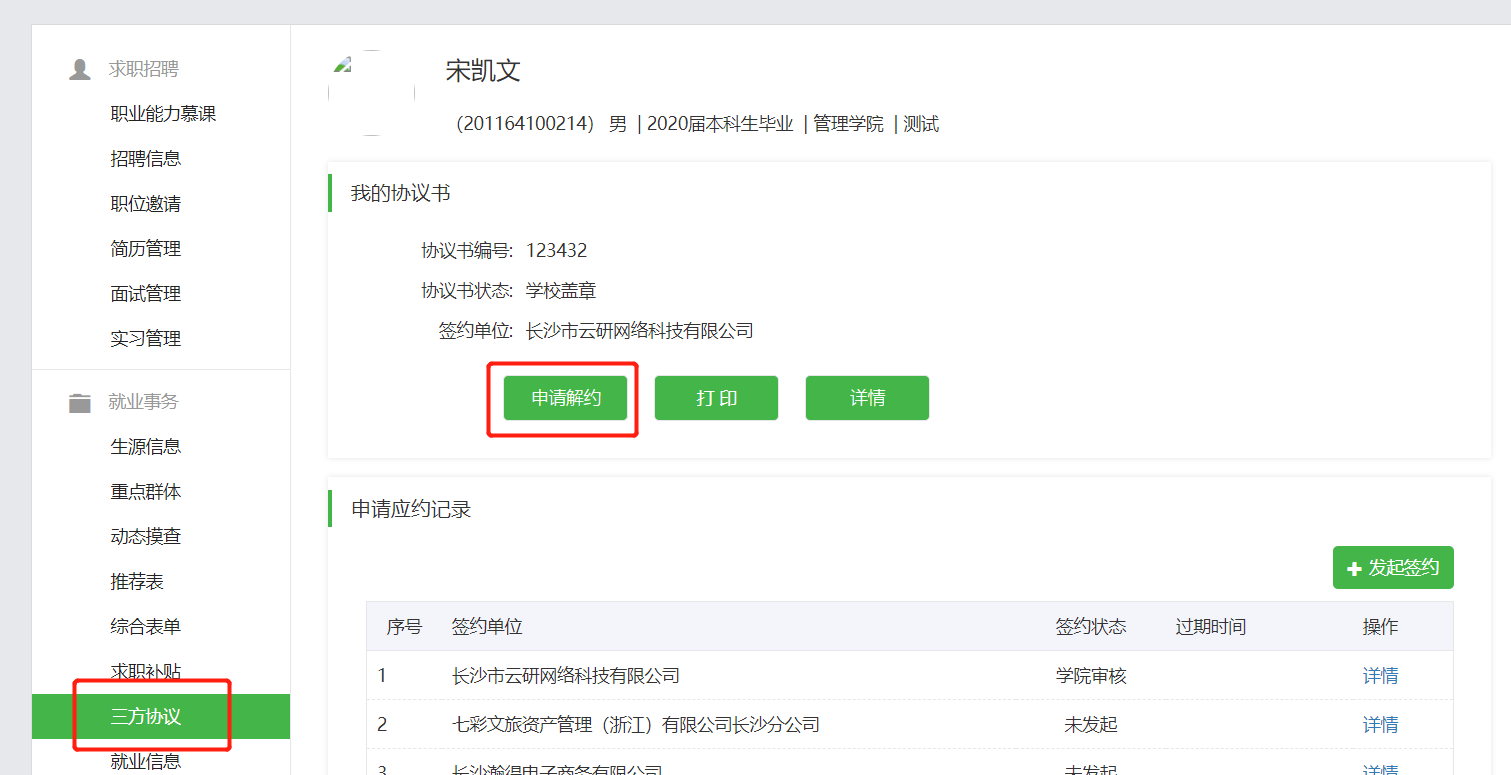This screenshot has width=1511, height=775.
Task: Go to 动态摸查 page
Action: [x=145, y=537]
